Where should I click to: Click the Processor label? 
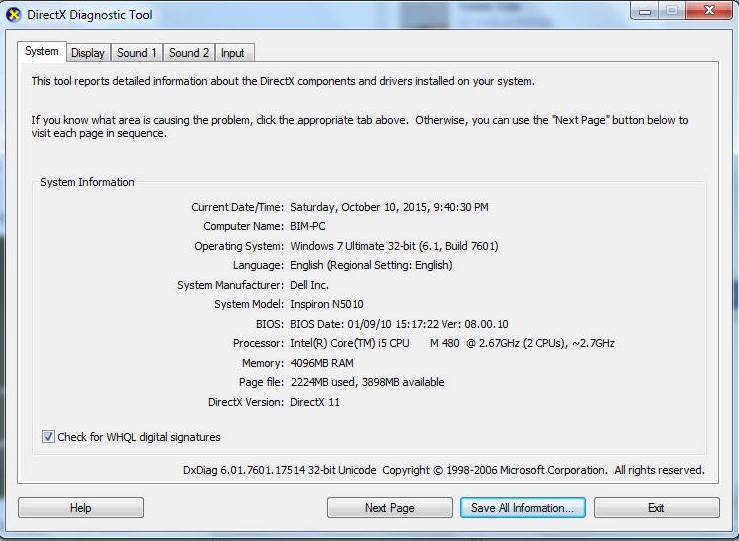(258, 343)
